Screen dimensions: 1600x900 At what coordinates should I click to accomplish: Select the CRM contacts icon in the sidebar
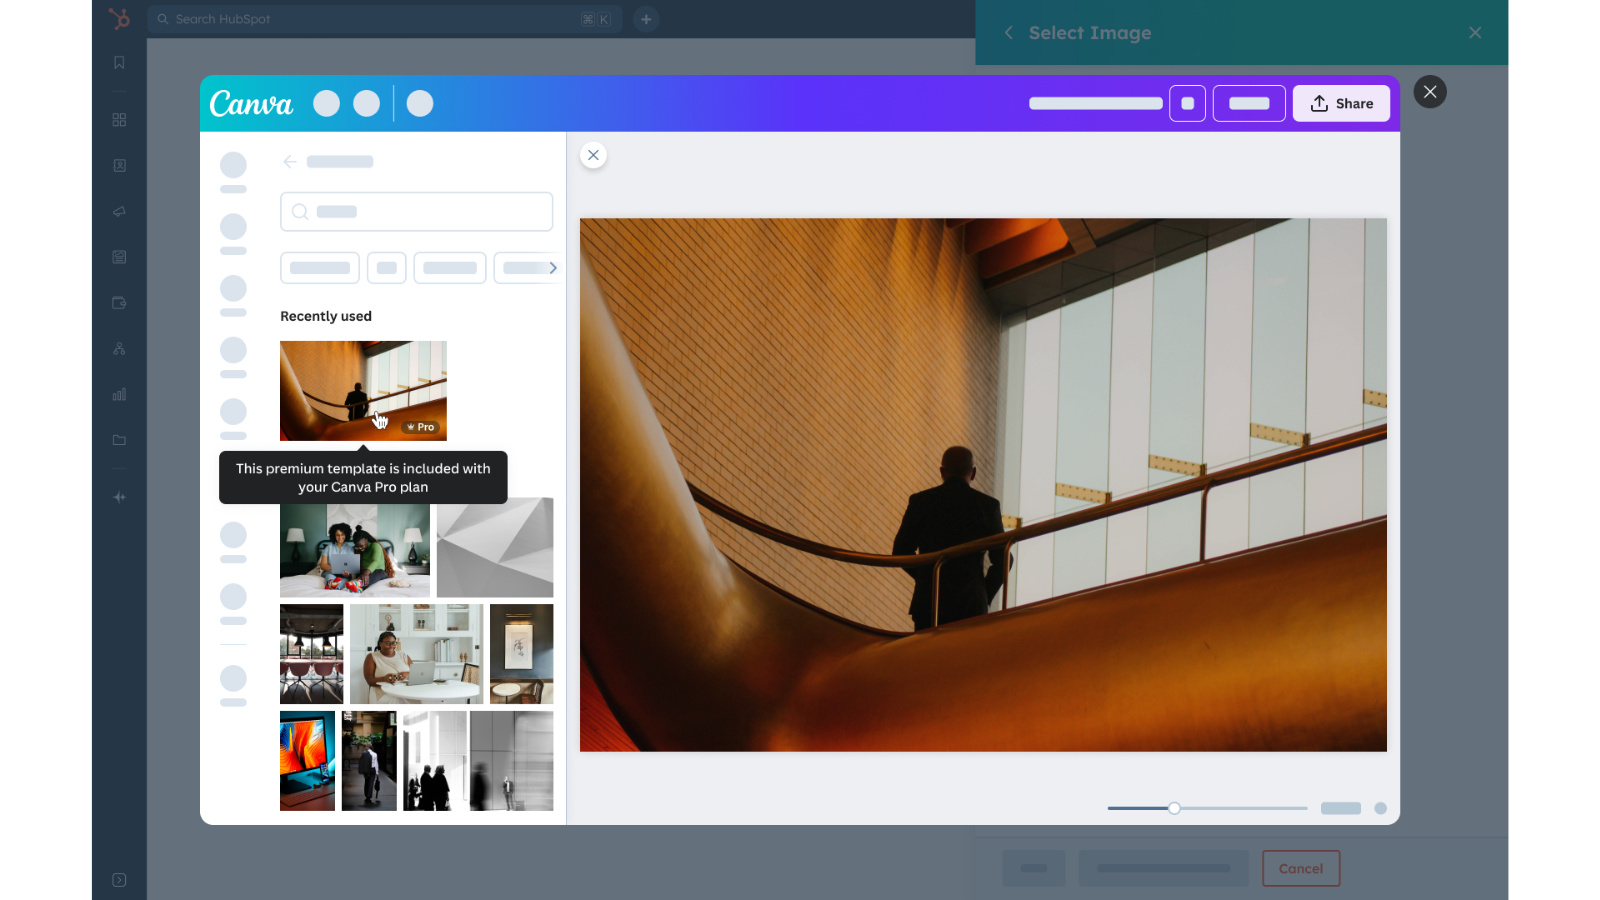[119, 165]
